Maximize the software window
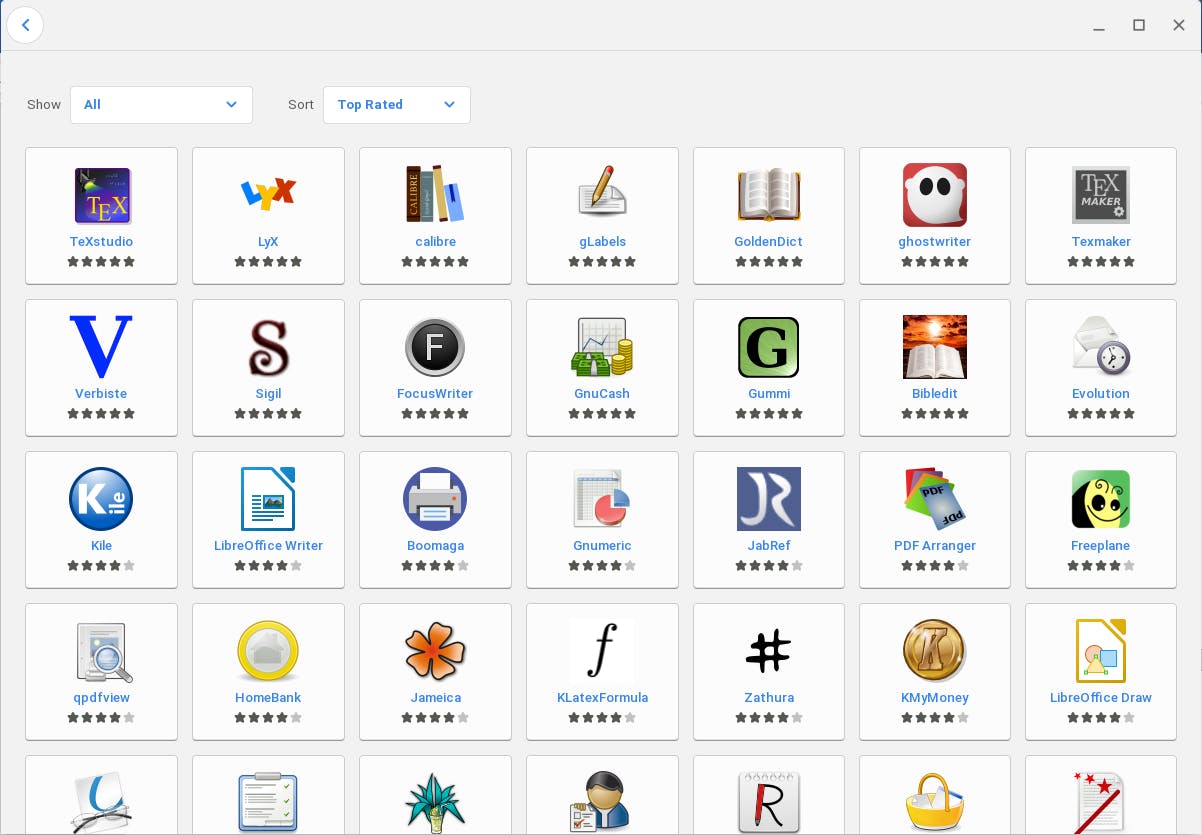 point(1139,25)
